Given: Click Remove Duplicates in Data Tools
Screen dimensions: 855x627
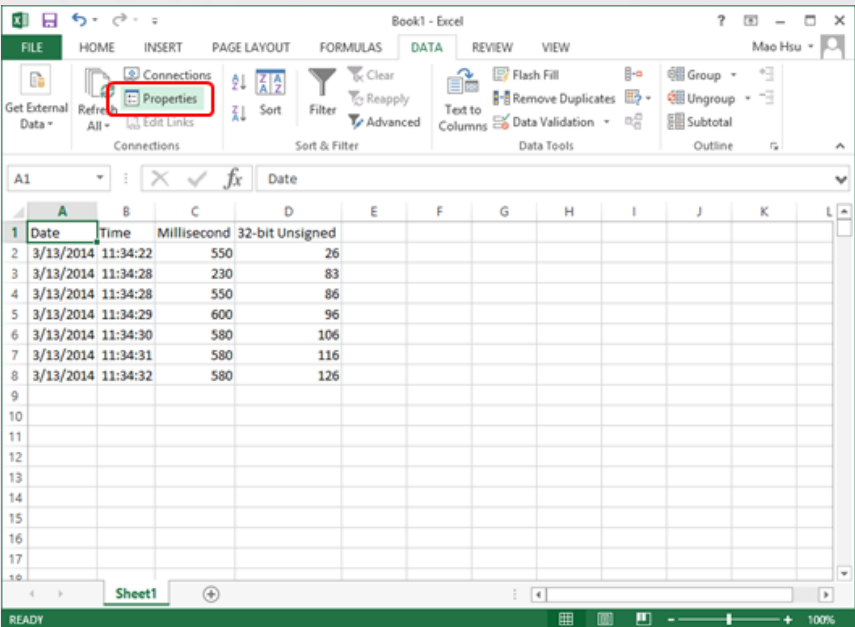Looking at the screenshot, I should [x=554, y=99].
